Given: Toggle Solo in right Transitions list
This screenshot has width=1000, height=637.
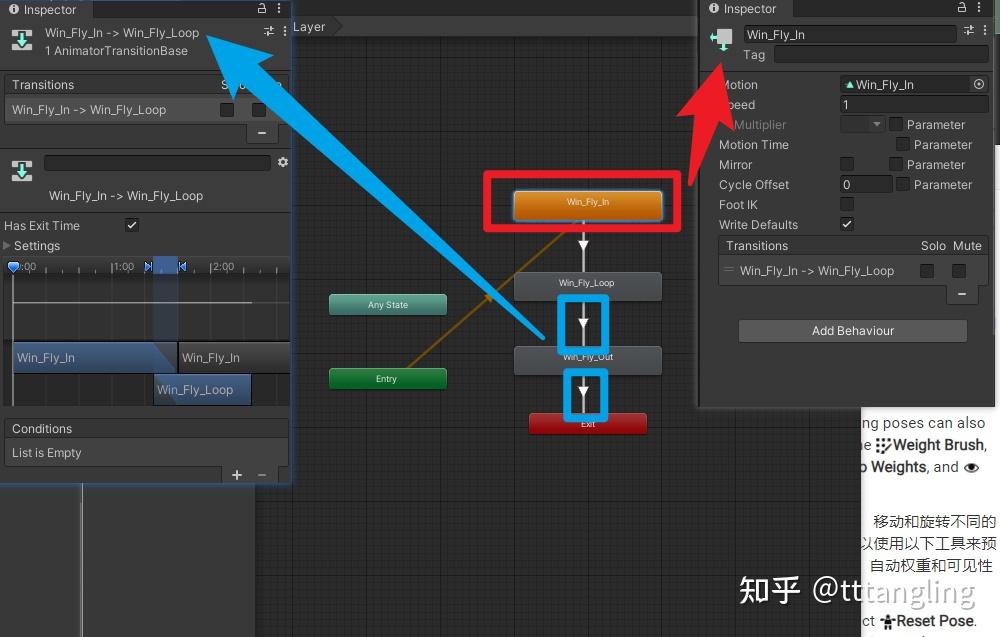Looking at the screenshot, I should pyautogui.click(x=927, y=271).
